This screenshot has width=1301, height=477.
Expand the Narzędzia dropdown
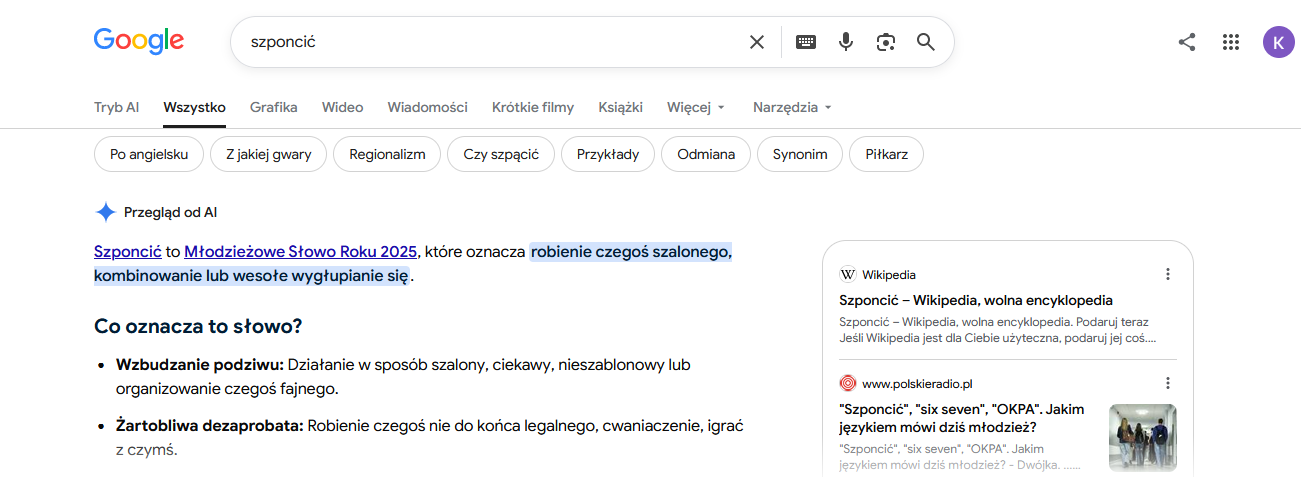(x=792, y=107)
